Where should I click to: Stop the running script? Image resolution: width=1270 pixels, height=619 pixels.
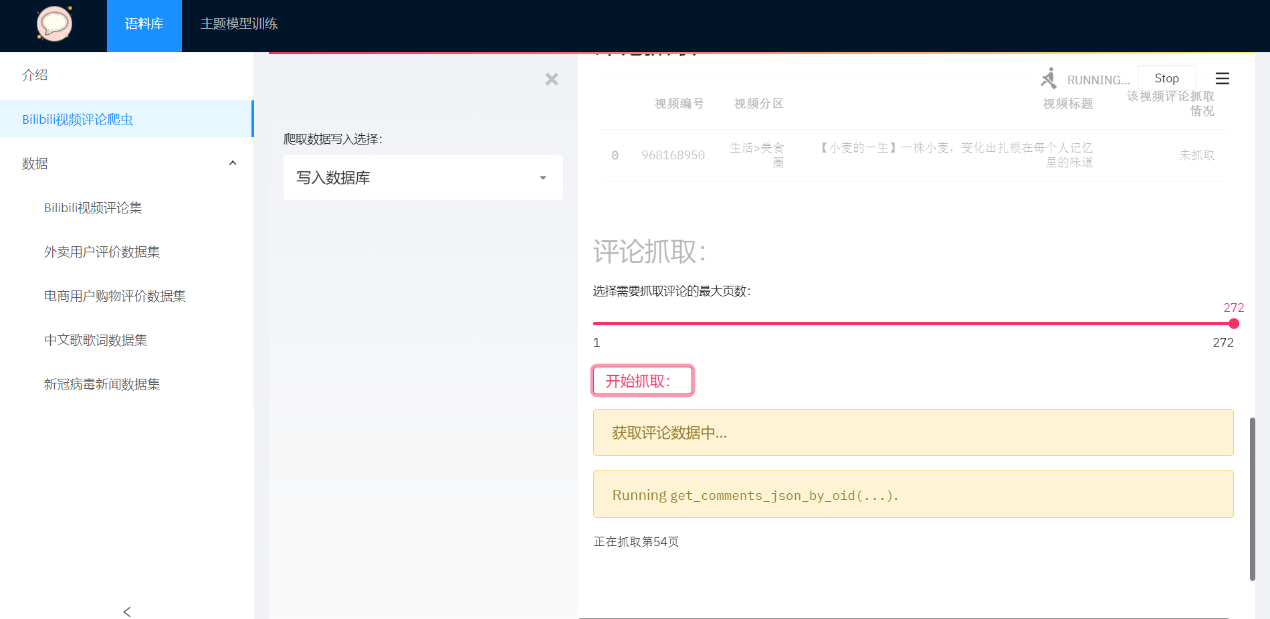click(x=1166, y=78)
